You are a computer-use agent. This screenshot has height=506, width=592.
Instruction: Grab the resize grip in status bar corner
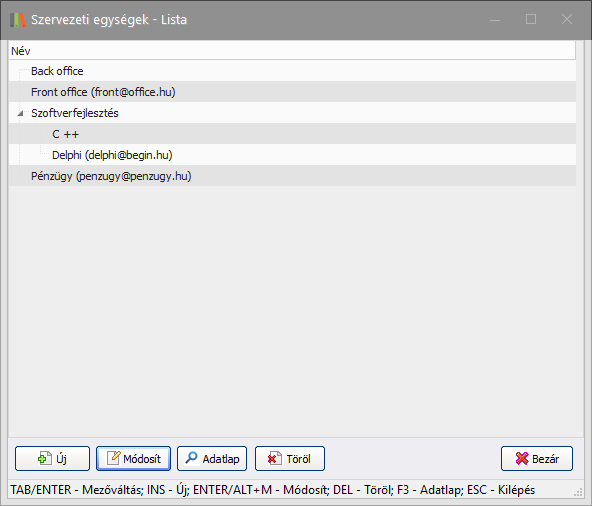click(578, 492)
